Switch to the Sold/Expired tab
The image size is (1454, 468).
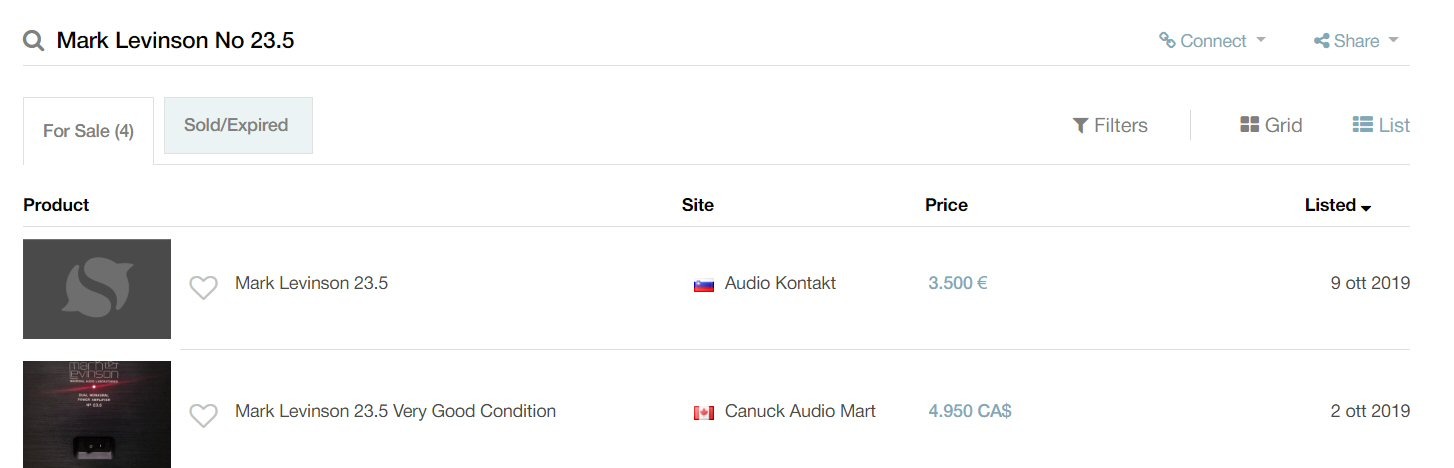pyautogui.click(x=236, y=125)
